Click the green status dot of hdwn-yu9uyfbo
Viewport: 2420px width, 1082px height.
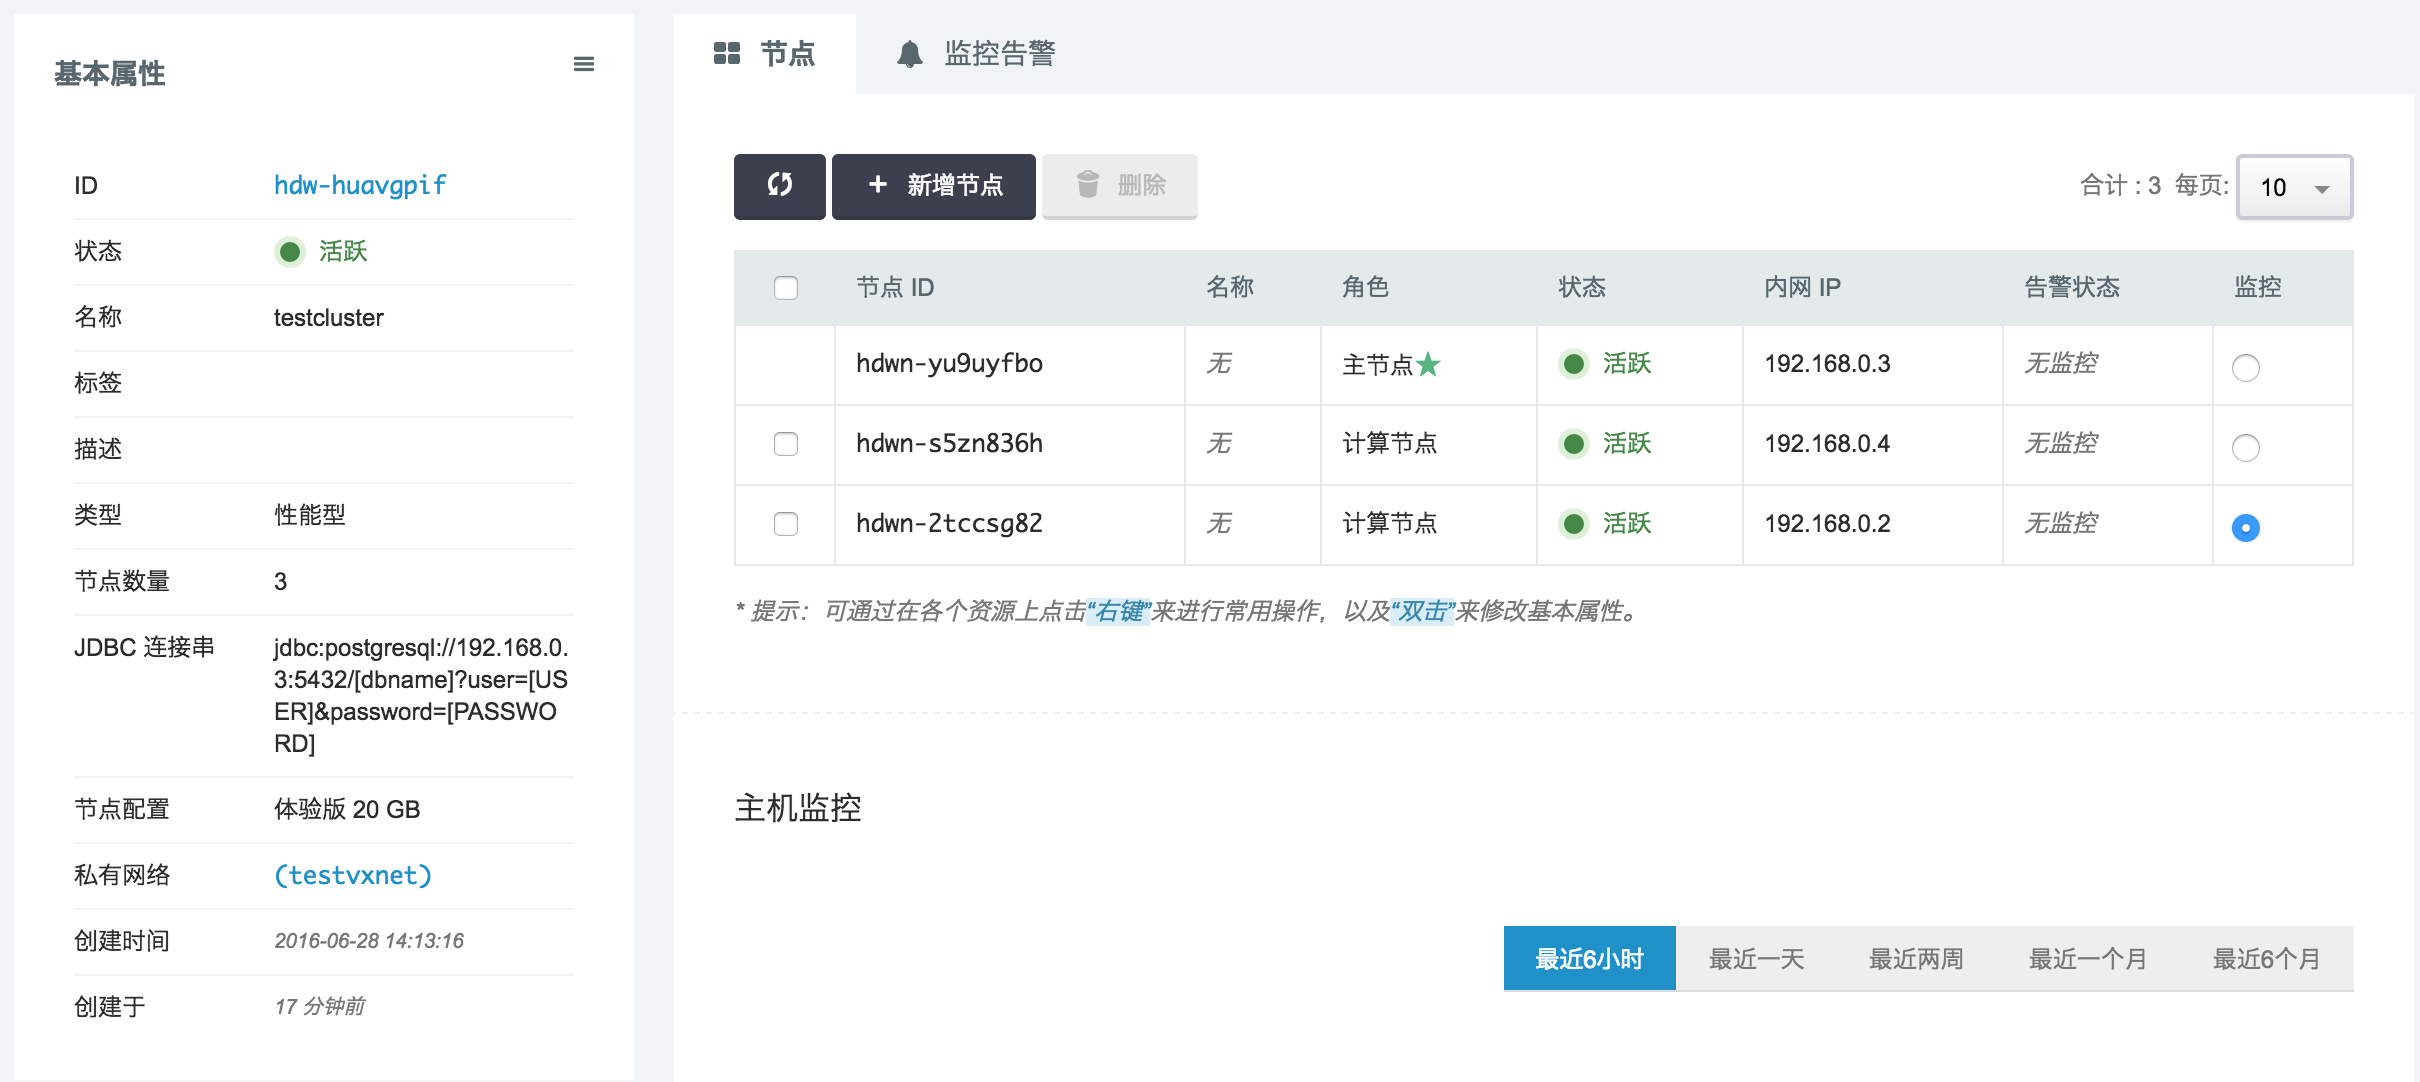click(1574, 364)
